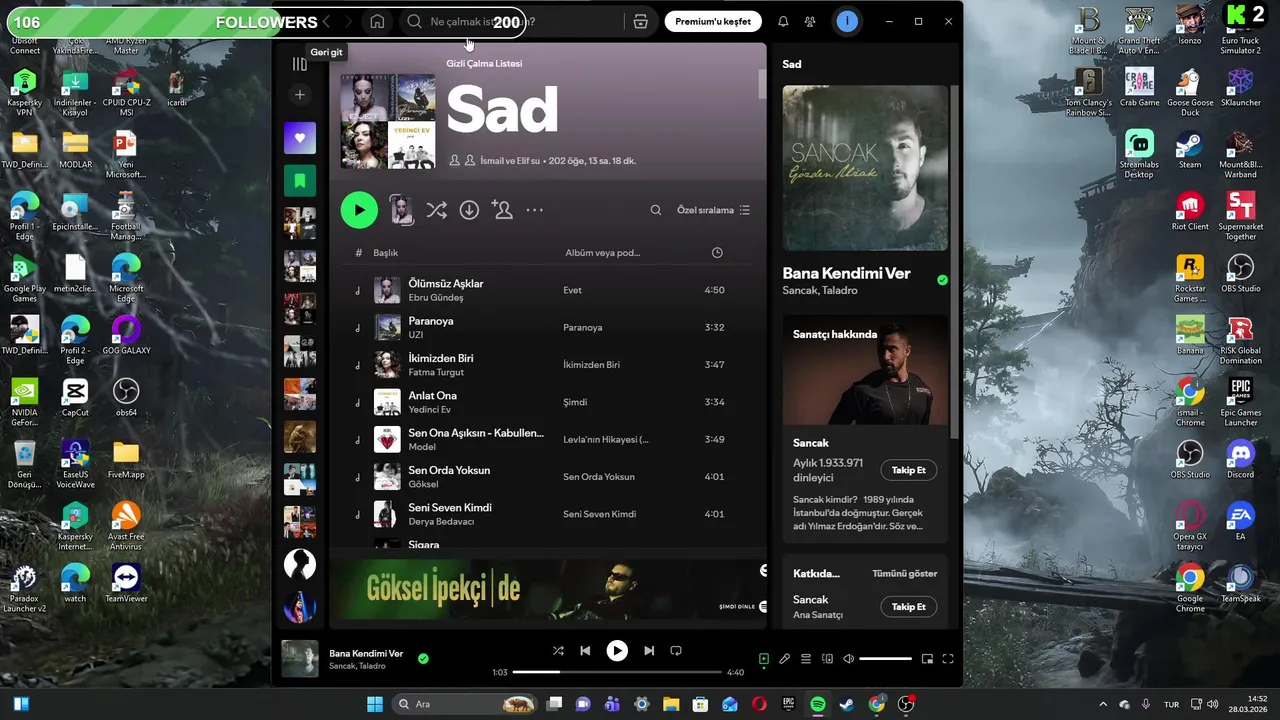The height and width of the screenshot is (720, 1280).
Task: Open Streamlabs Desktop shortcut
Action: click(1138, 152)
